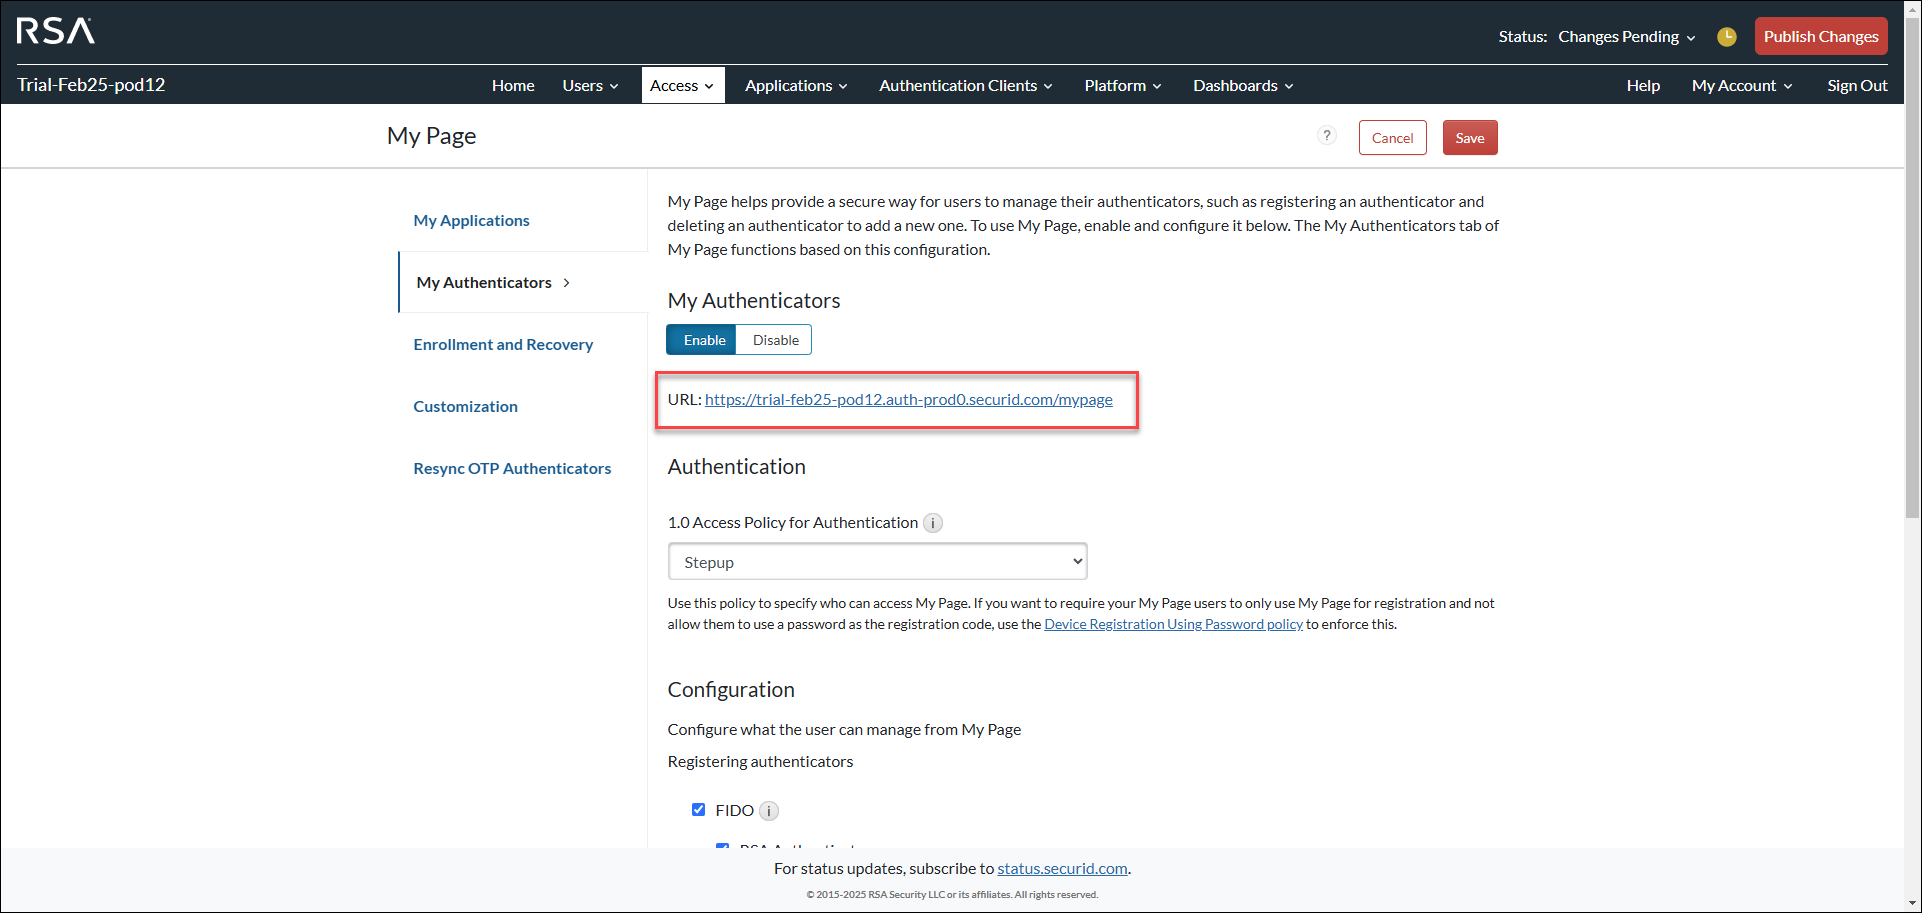Click the Publish Changes button

click(1820, 37)
